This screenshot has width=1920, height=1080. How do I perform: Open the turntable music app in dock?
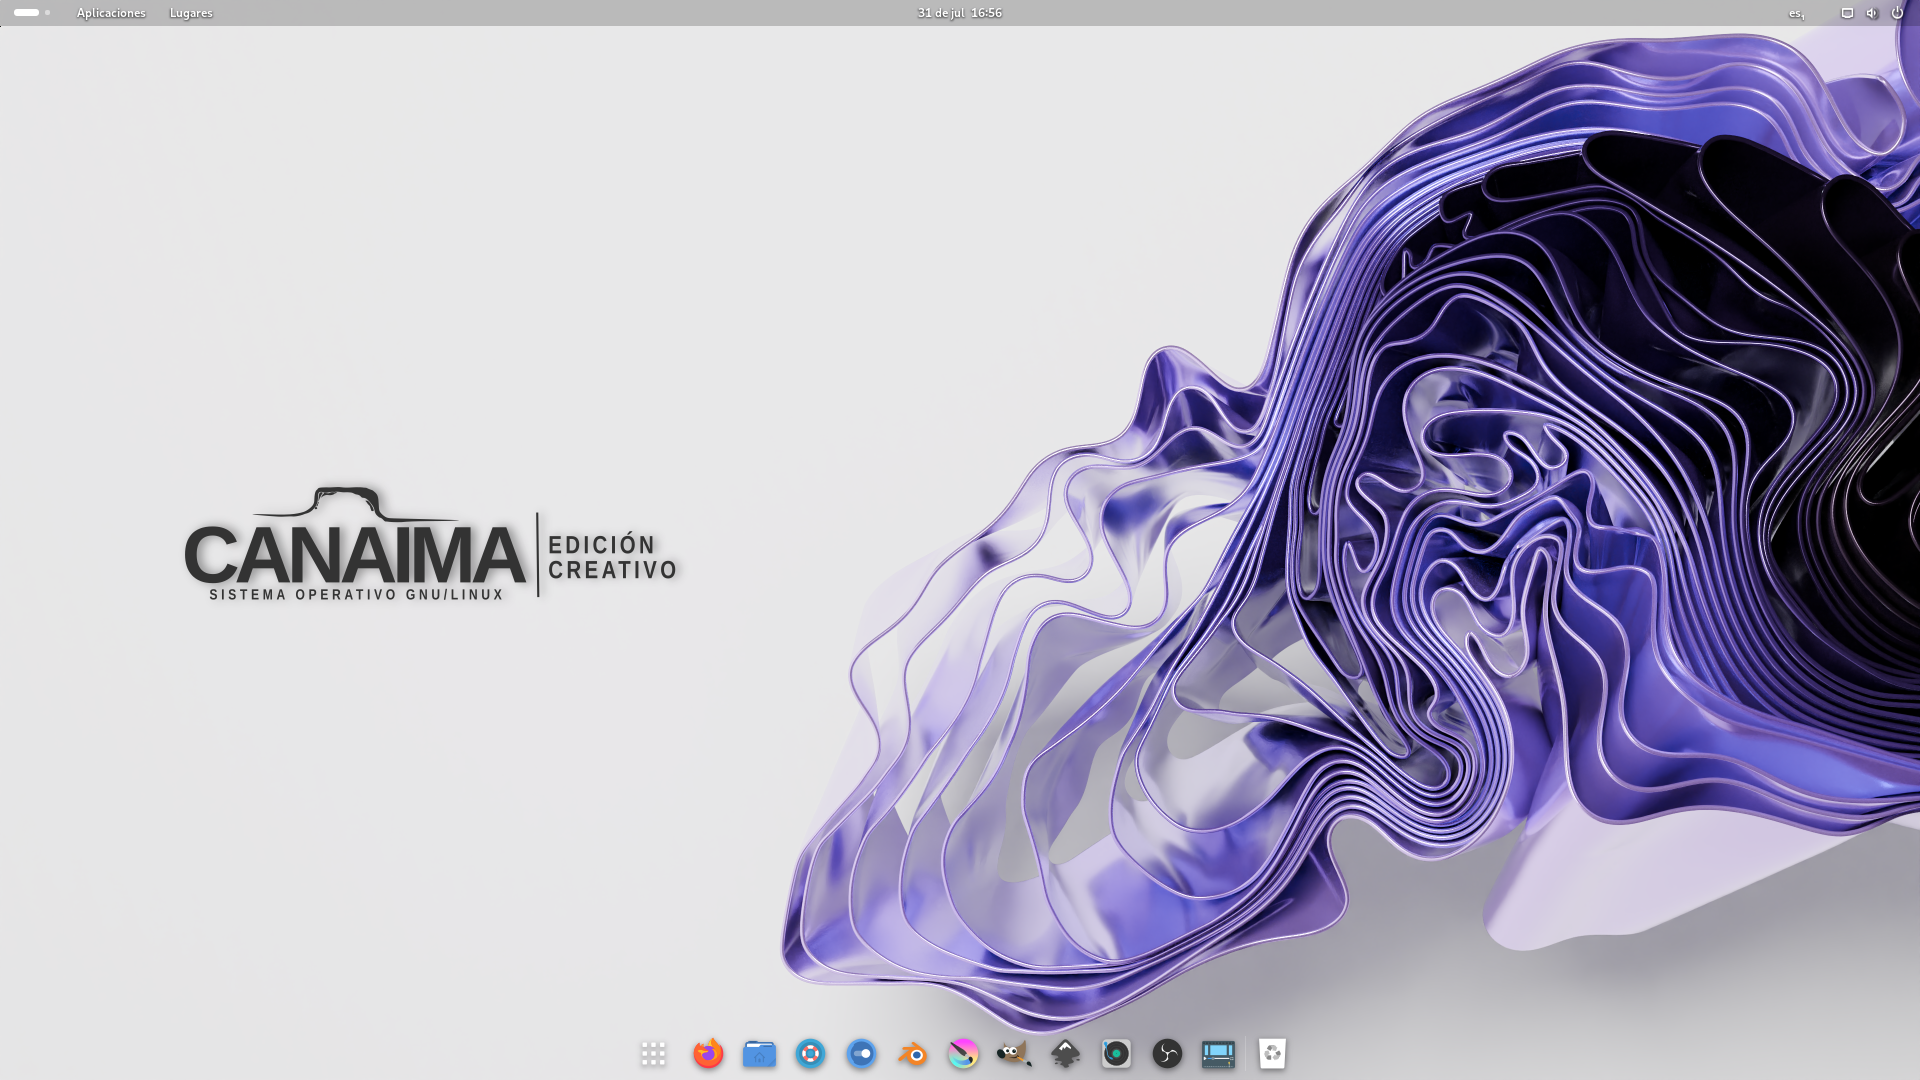click(x=1116, y=1053)
